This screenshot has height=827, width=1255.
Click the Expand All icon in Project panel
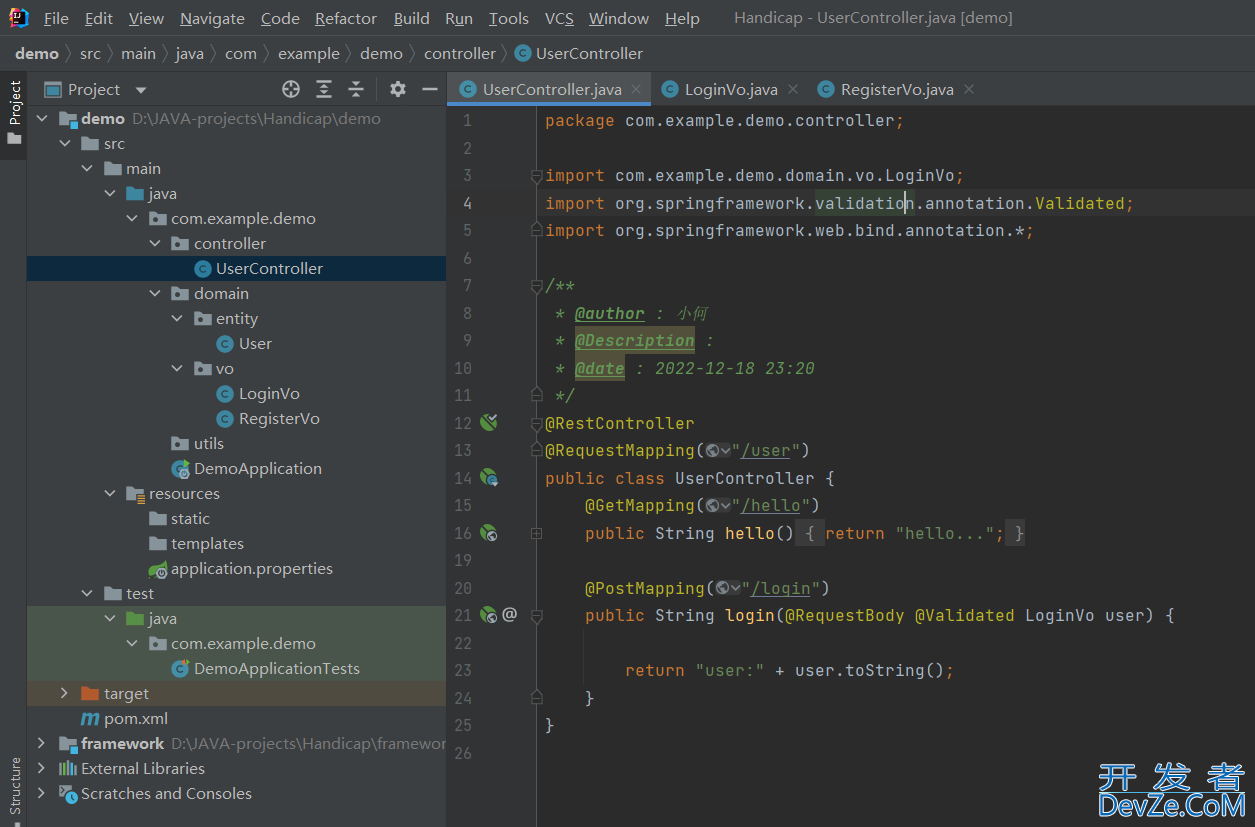coord(324,89)
